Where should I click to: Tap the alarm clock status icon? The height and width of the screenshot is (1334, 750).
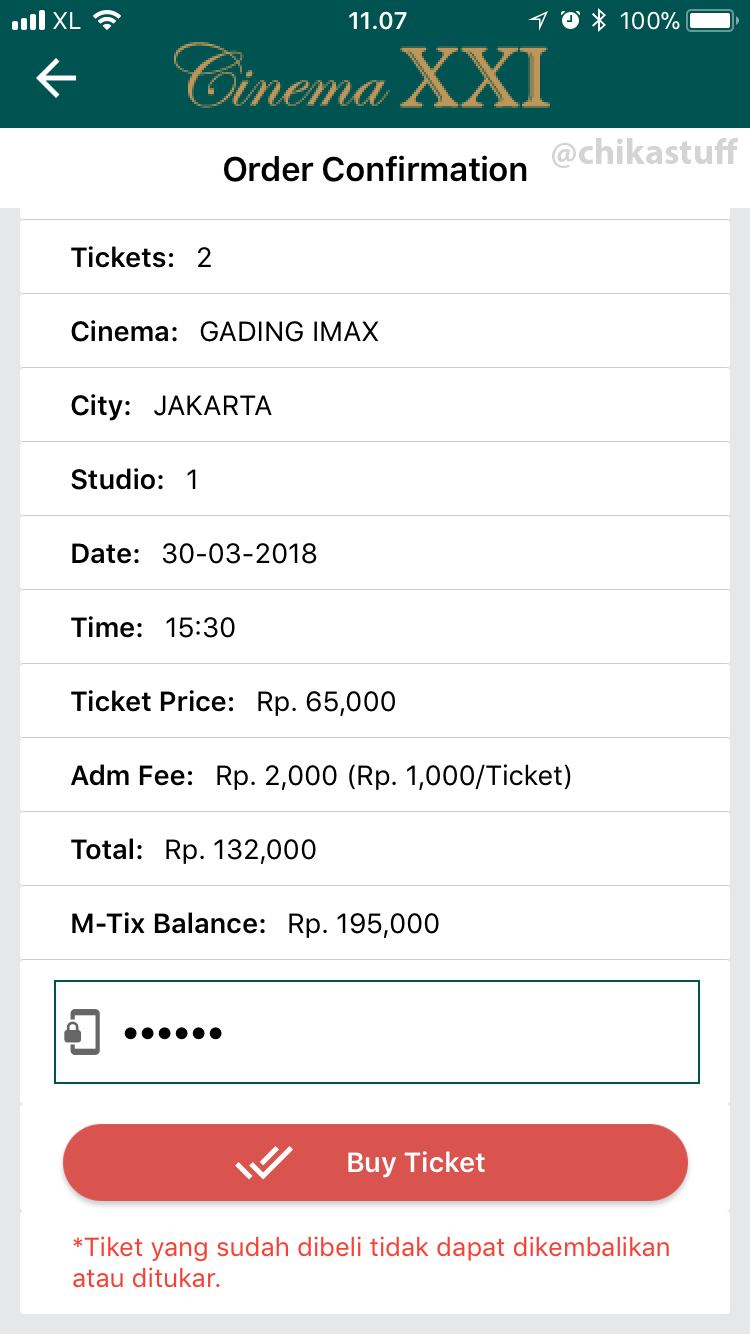click(570, 20)
